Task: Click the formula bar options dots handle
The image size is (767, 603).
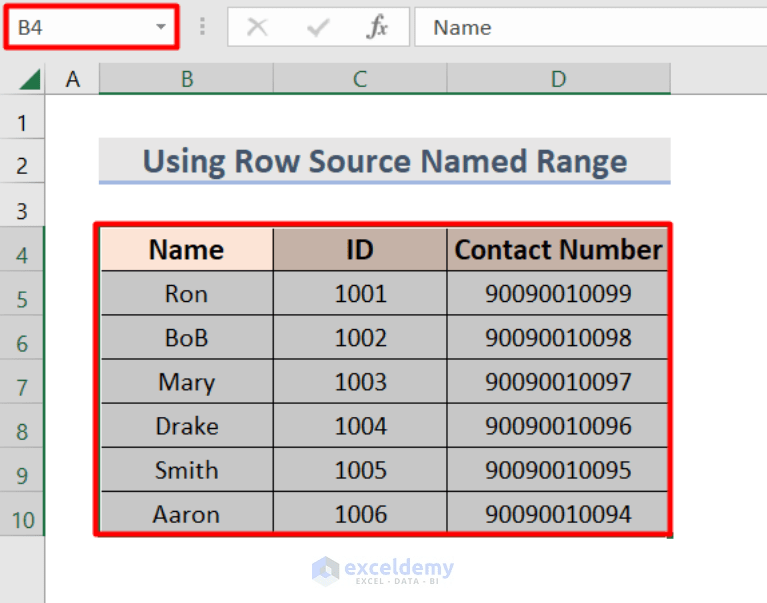Action: click(x=203, y=27)
